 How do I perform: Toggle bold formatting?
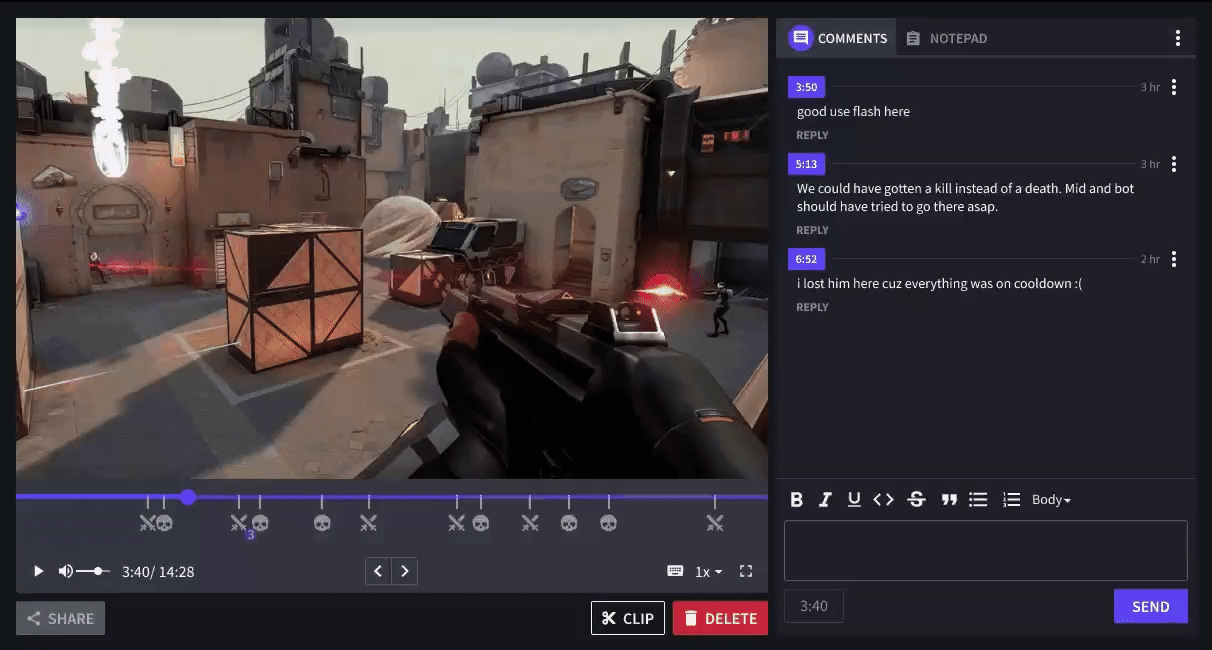pos(797,500)
